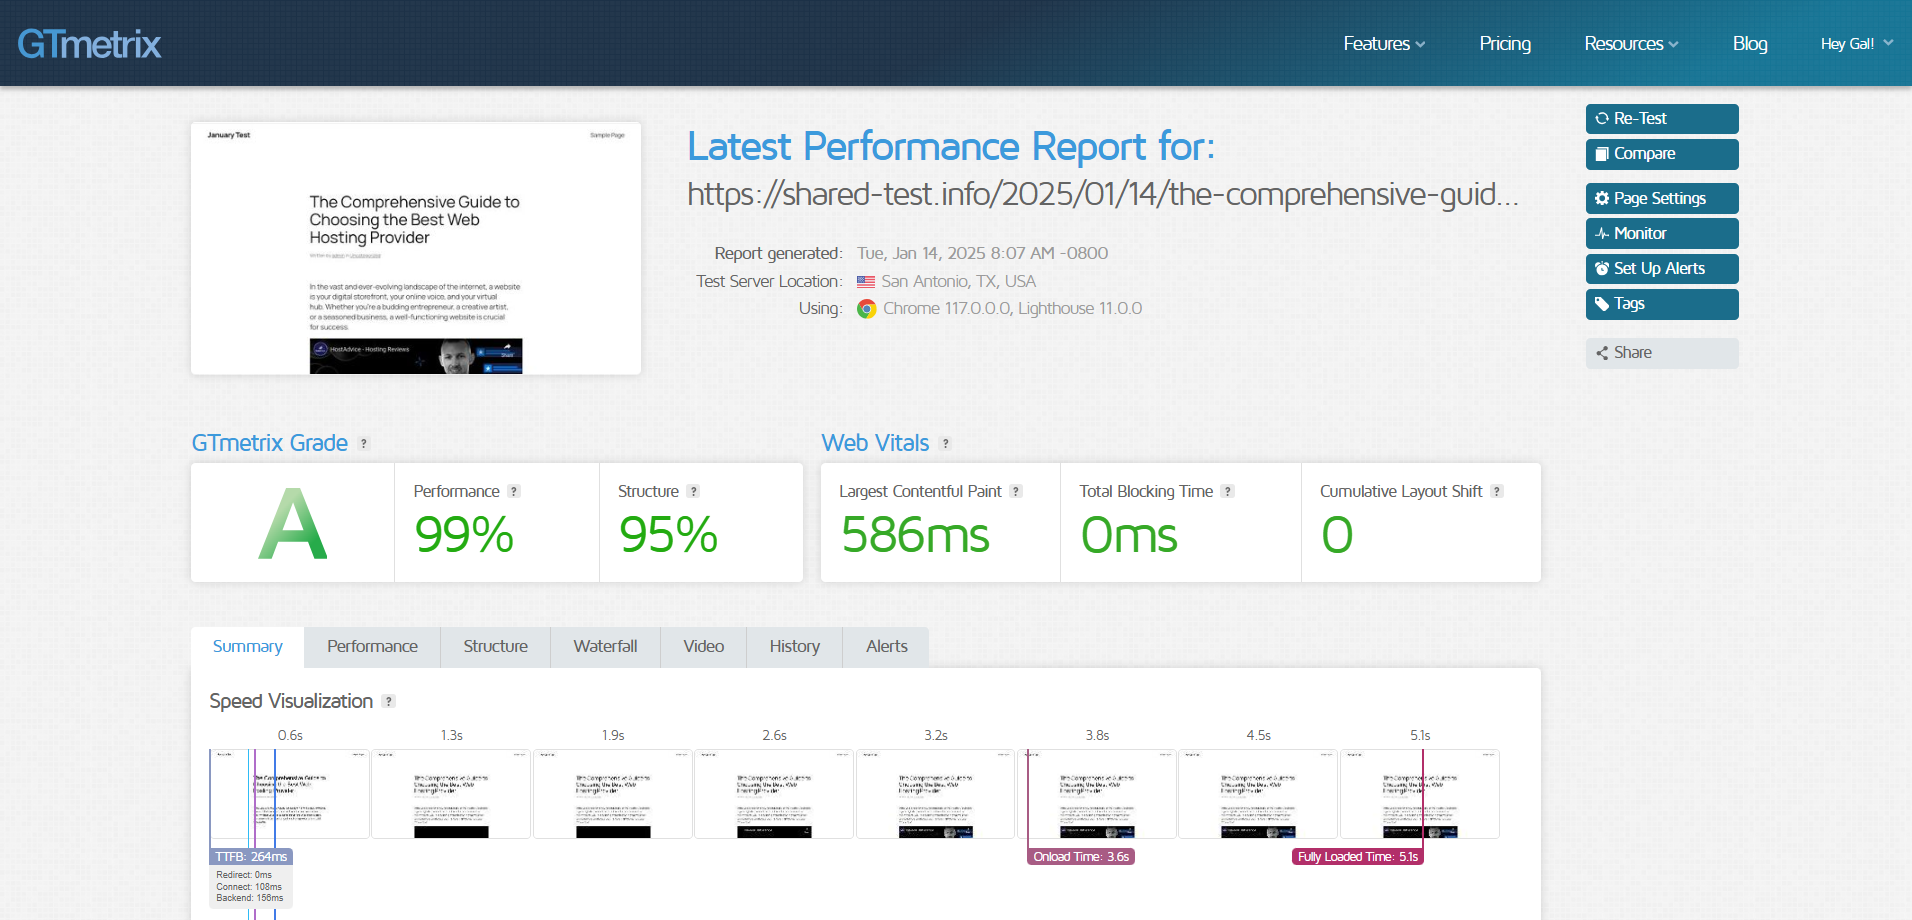Switch to the Waterfall tab
The image size is (1912, 920).
click(604, 646)
